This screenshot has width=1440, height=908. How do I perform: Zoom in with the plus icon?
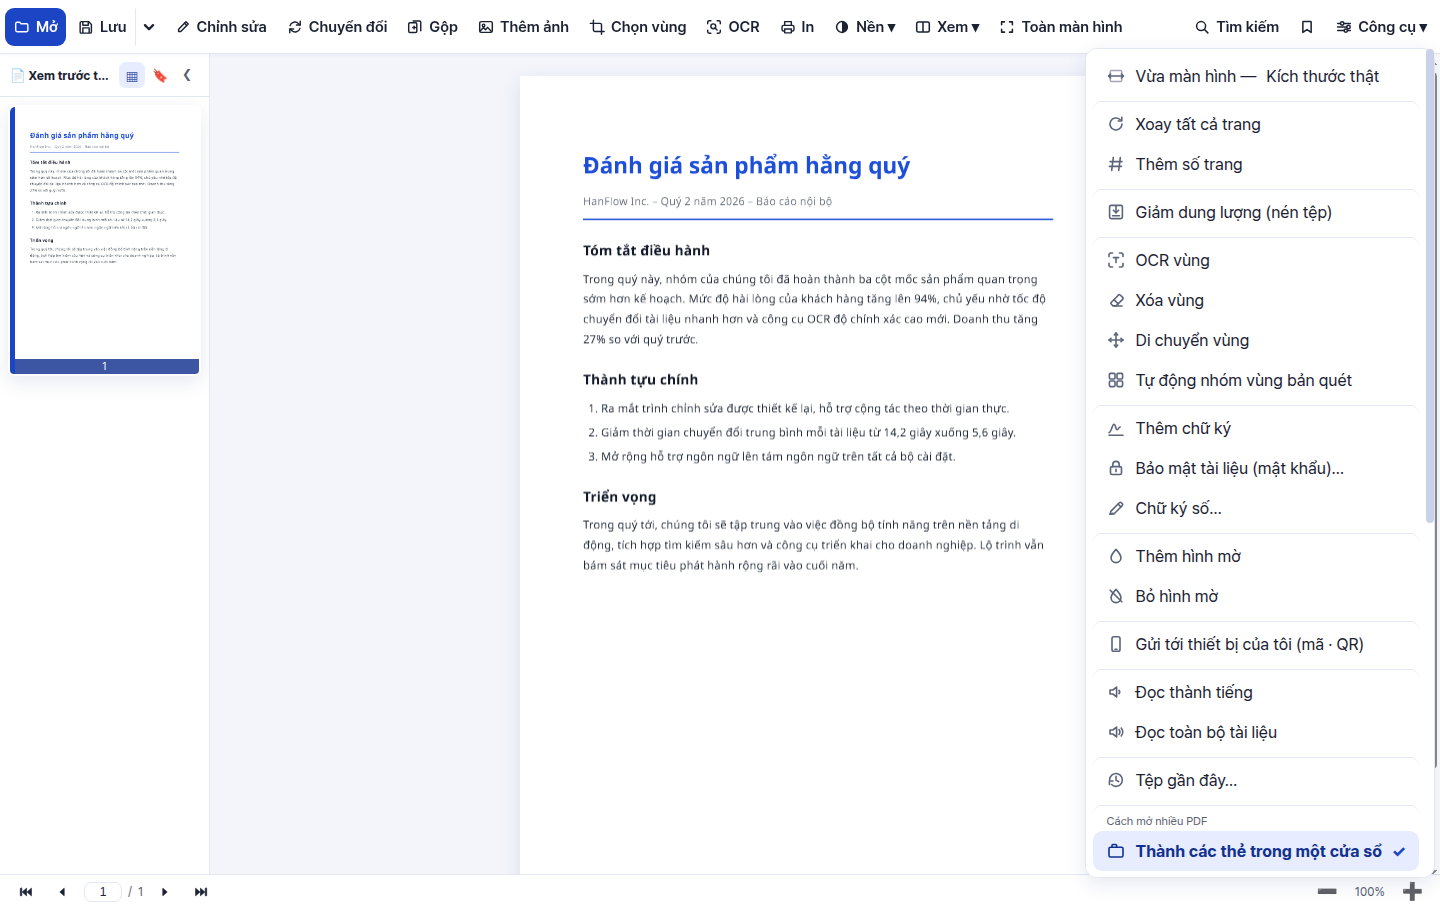pyautogui.click(x=1412, y=891)
